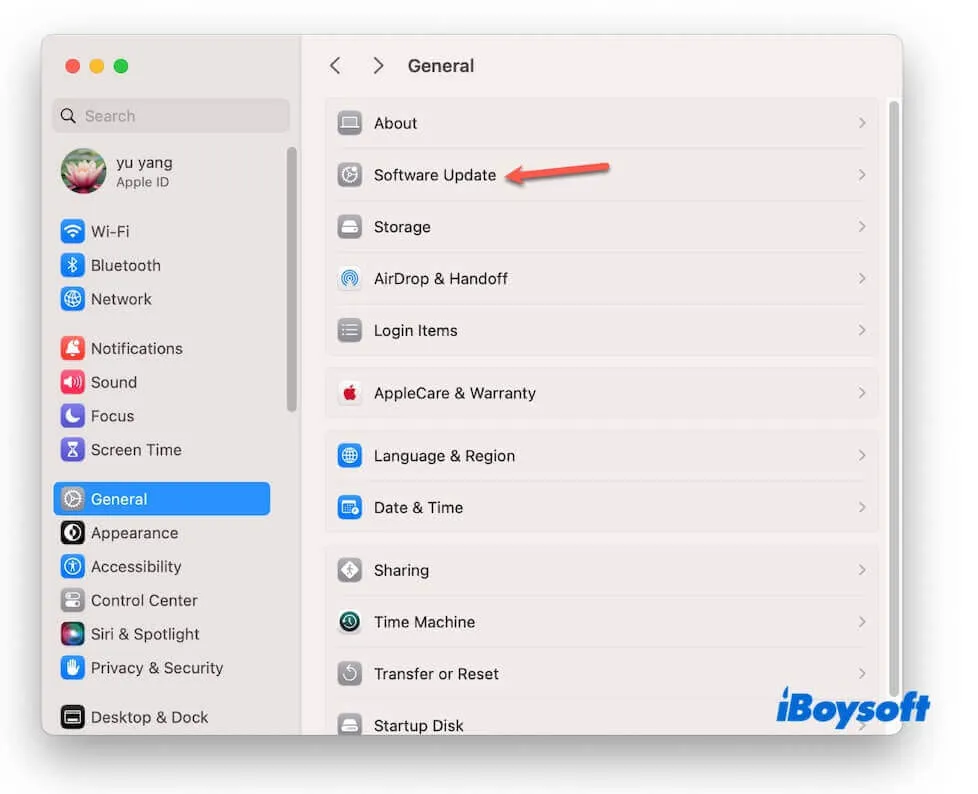Click the Sound speaker icon
978x794 pixels.
pos(72,382)
